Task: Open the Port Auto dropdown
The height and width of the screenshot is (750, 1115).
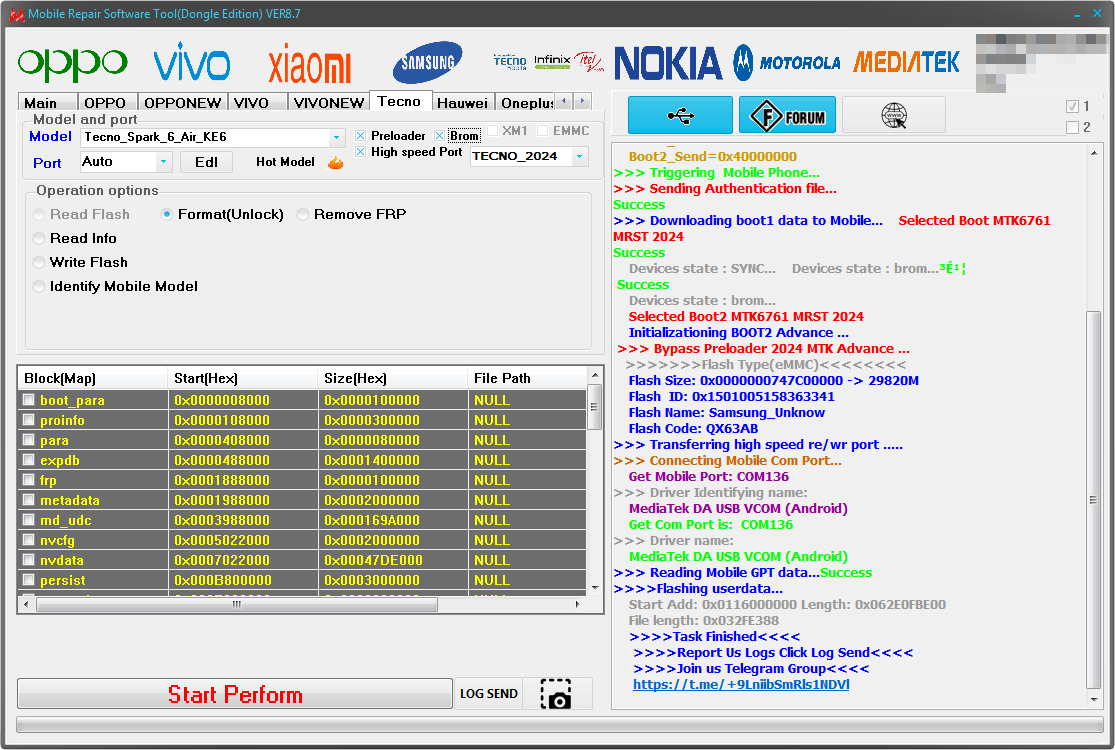Action: (x=164, y=163)
